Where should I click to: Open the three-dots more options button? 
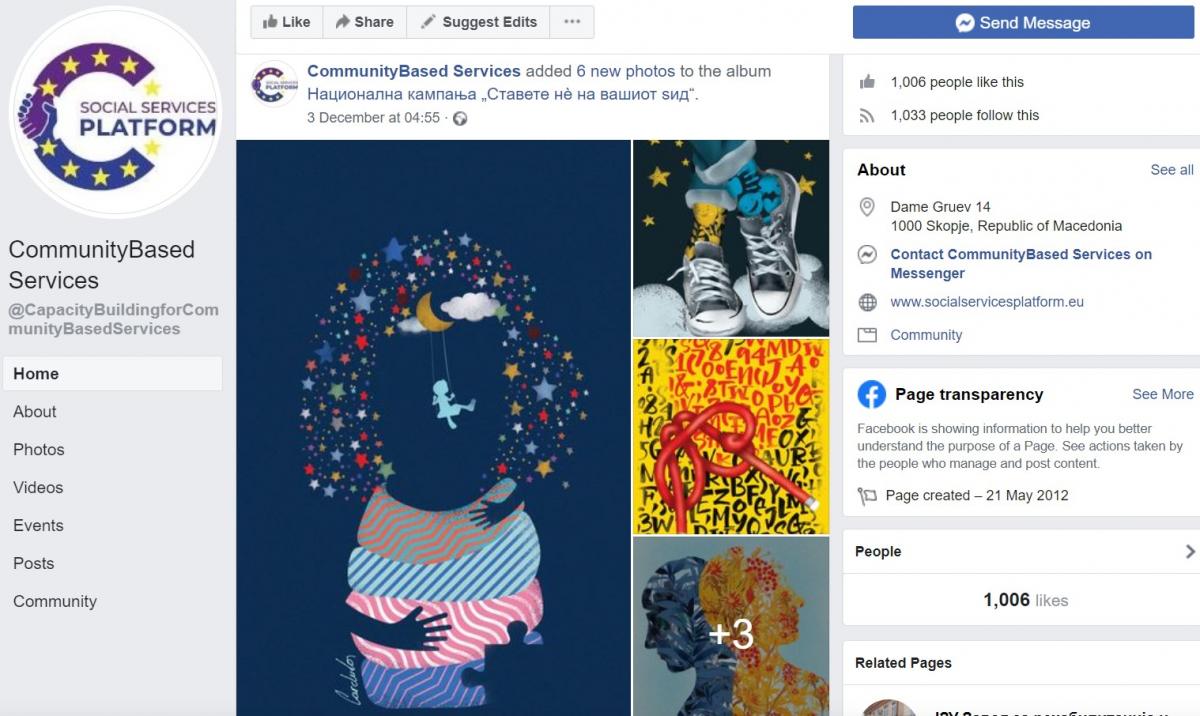[572, 22]
